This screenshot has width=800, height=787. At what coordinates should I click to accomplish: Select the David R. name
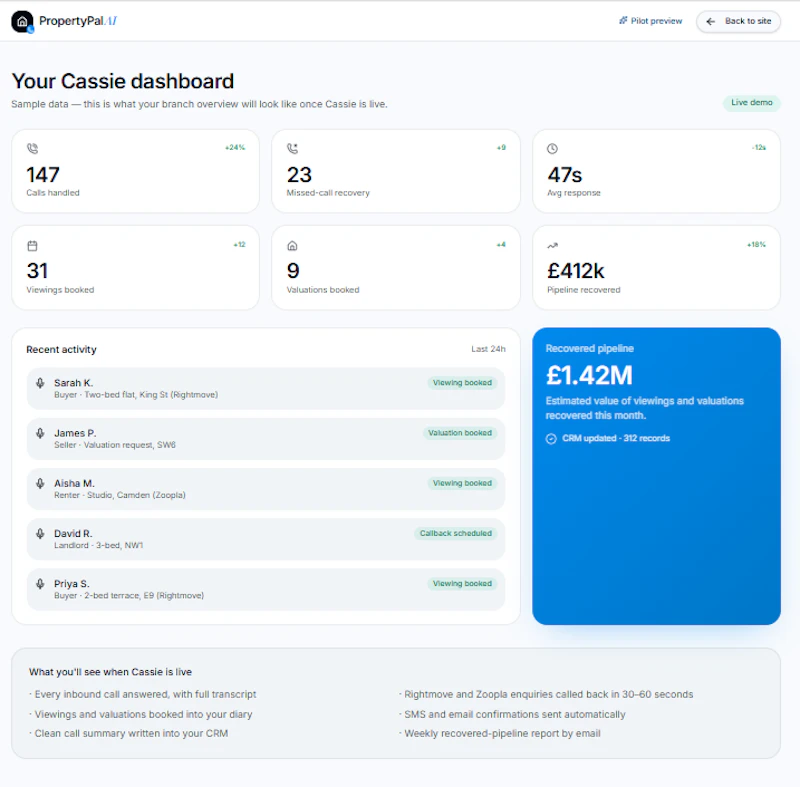pos(73,534)
